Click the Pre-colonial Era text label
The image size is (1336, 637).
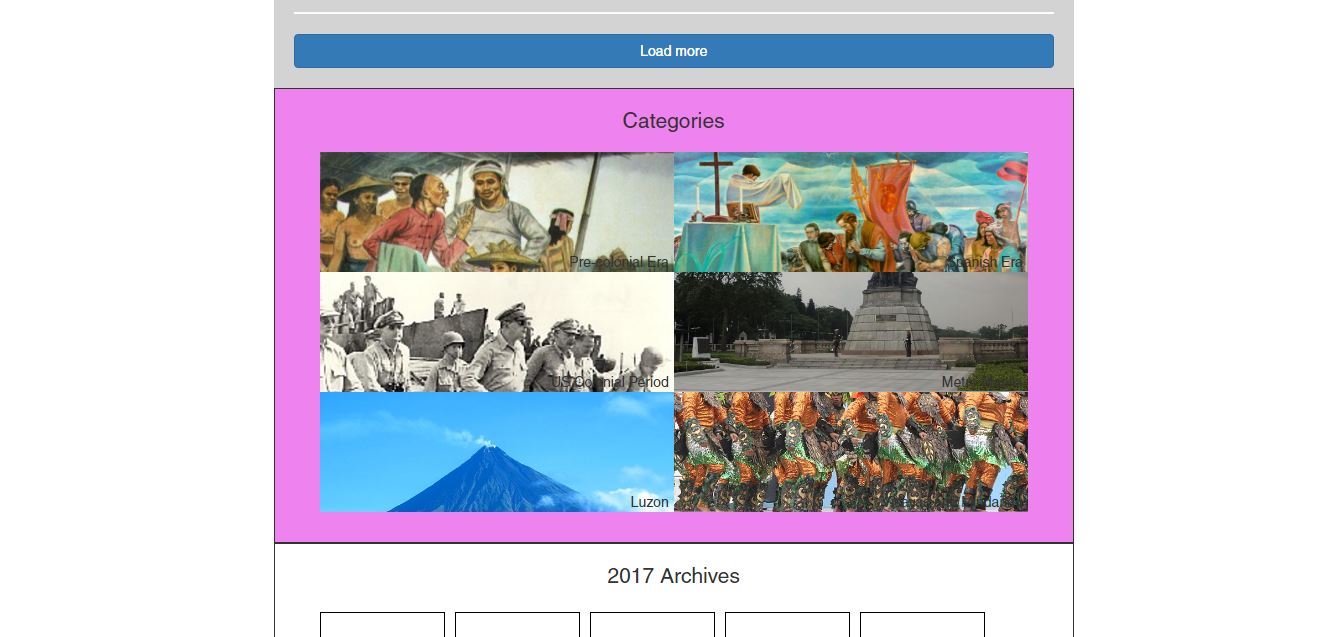pos(618,262)
